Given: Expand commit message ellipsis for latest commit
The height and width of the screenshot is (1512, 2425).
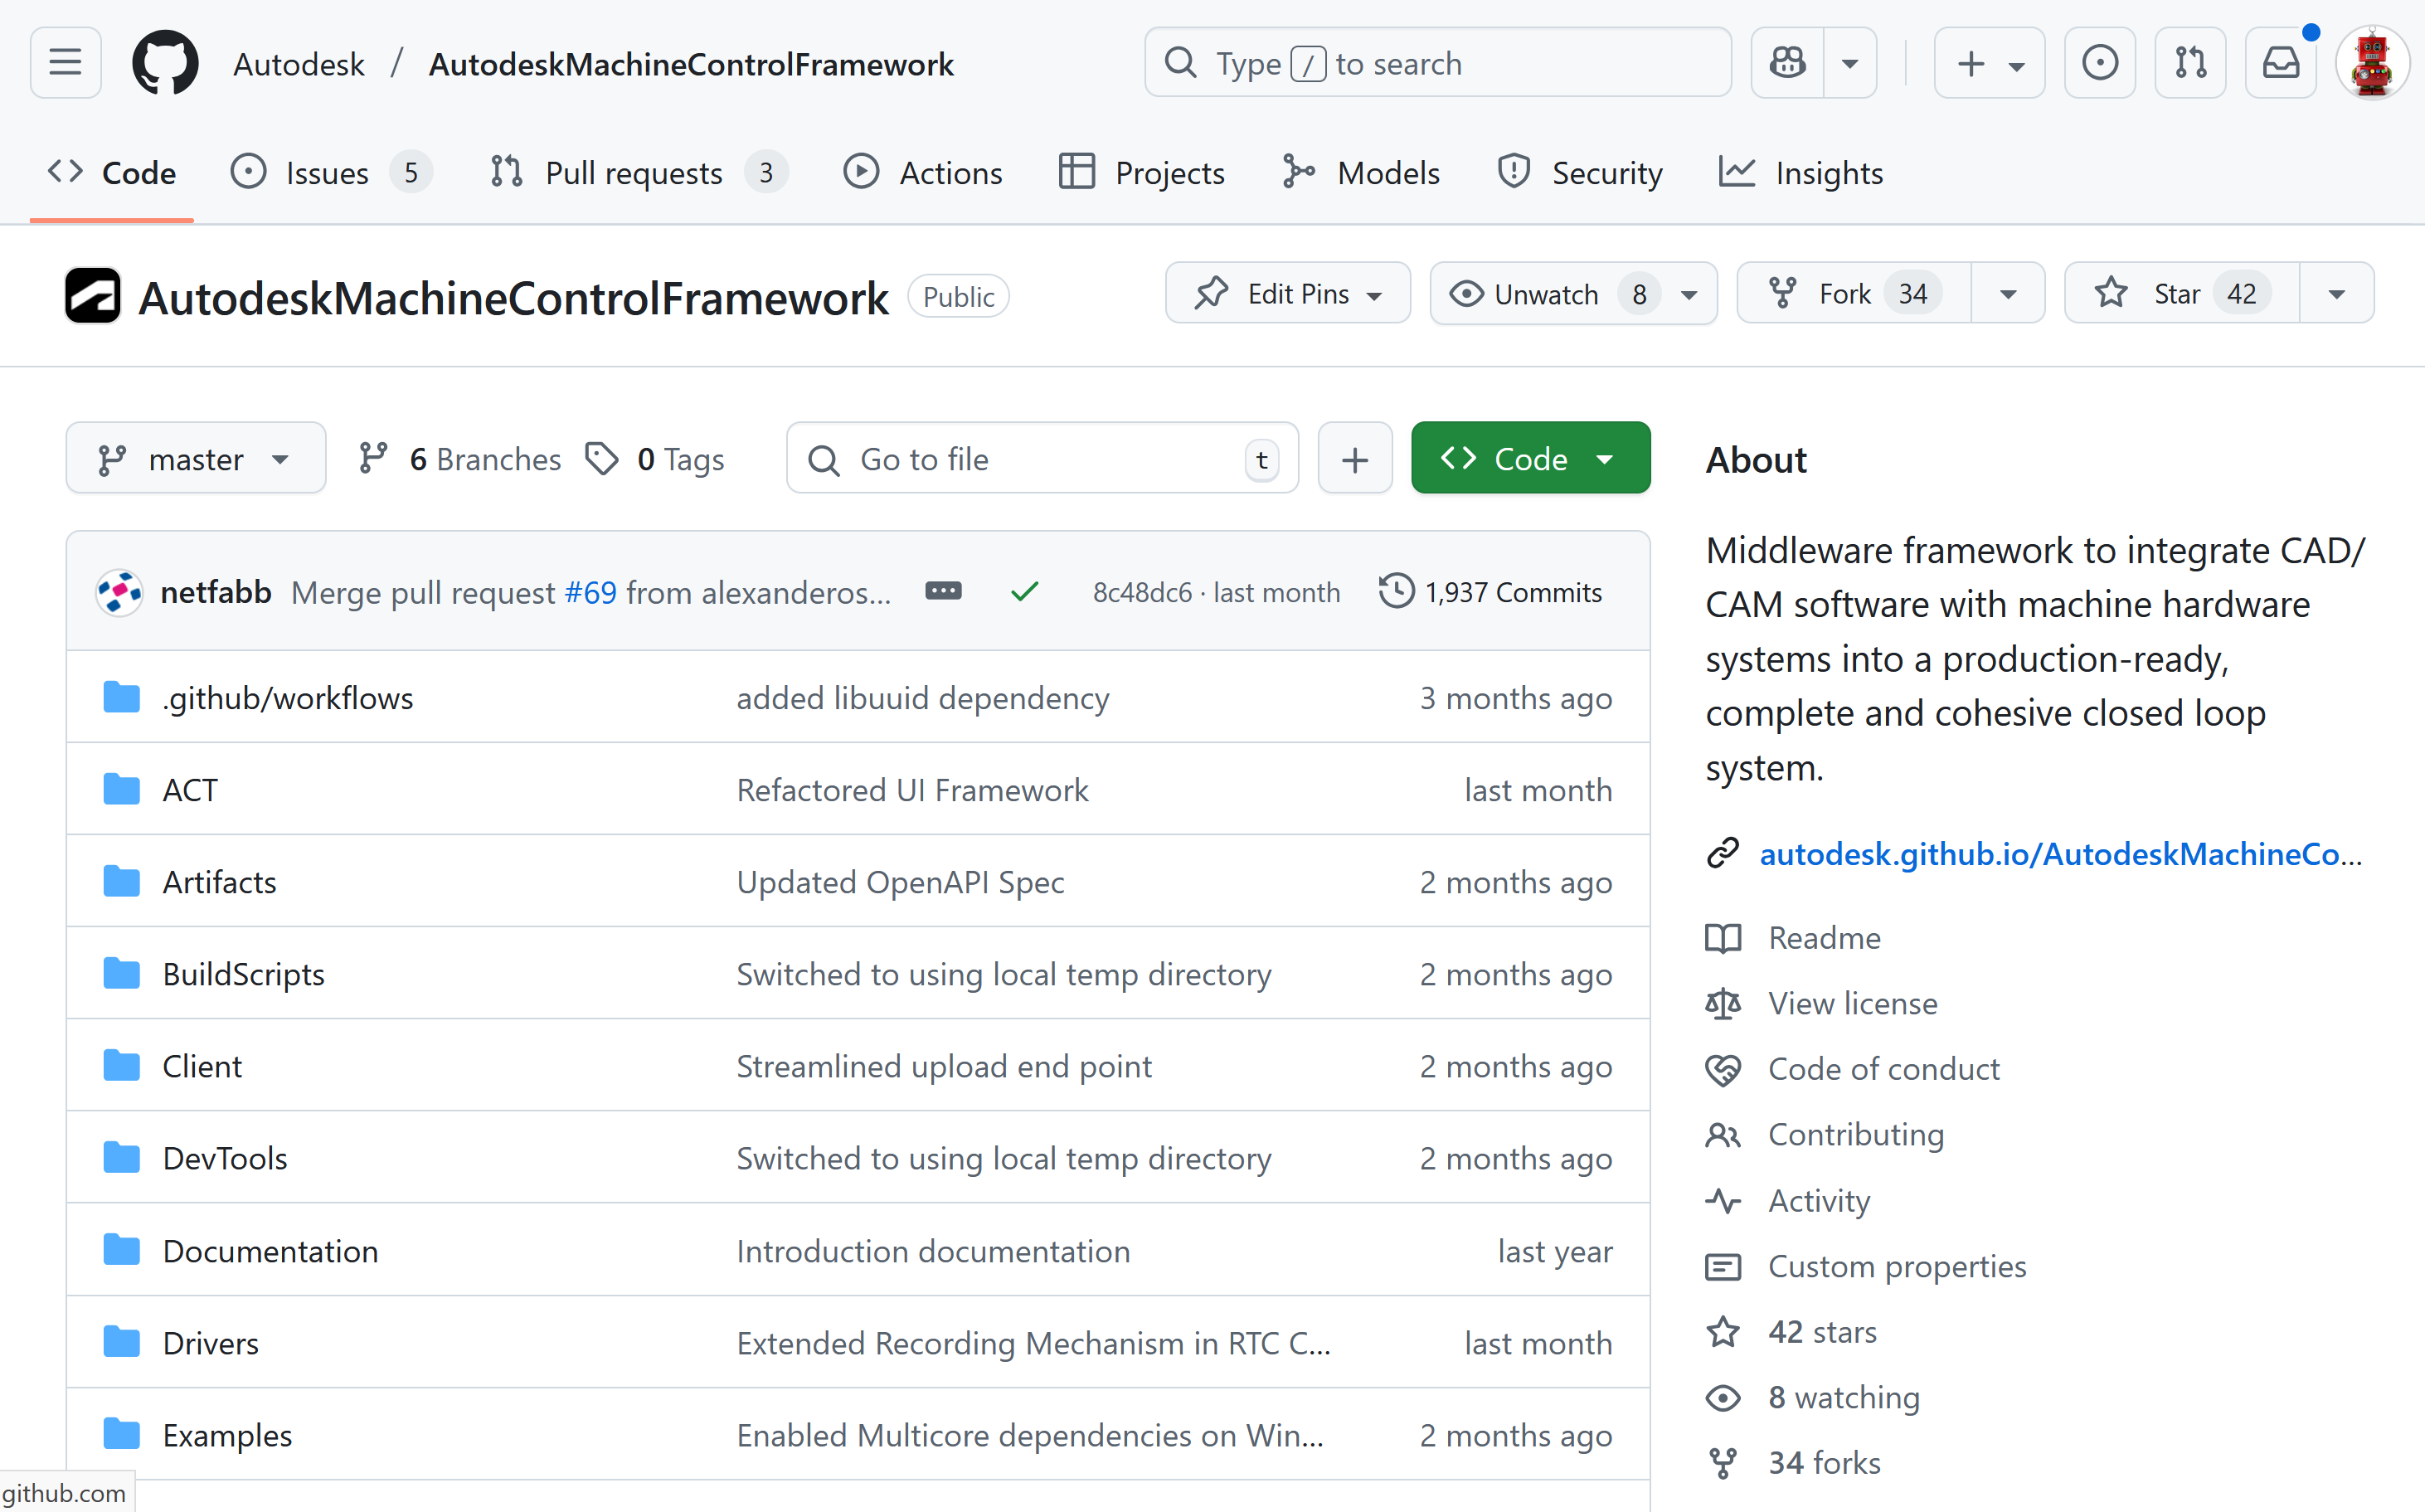Looking at the screenshot, I should pyautogui.click(x=943, y=591).
